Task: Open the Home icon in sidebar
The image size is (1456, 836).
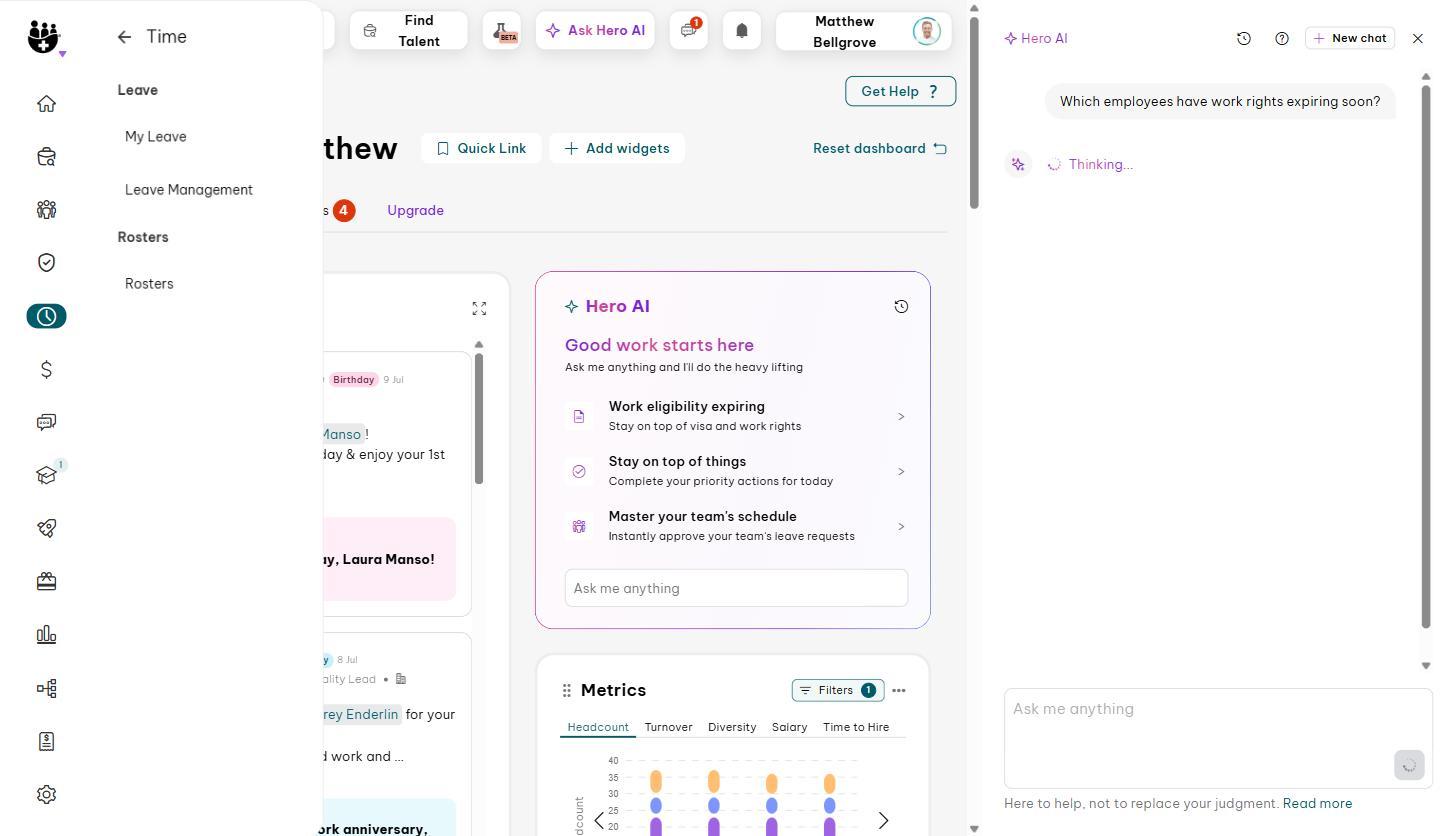Action: [46, 104]
